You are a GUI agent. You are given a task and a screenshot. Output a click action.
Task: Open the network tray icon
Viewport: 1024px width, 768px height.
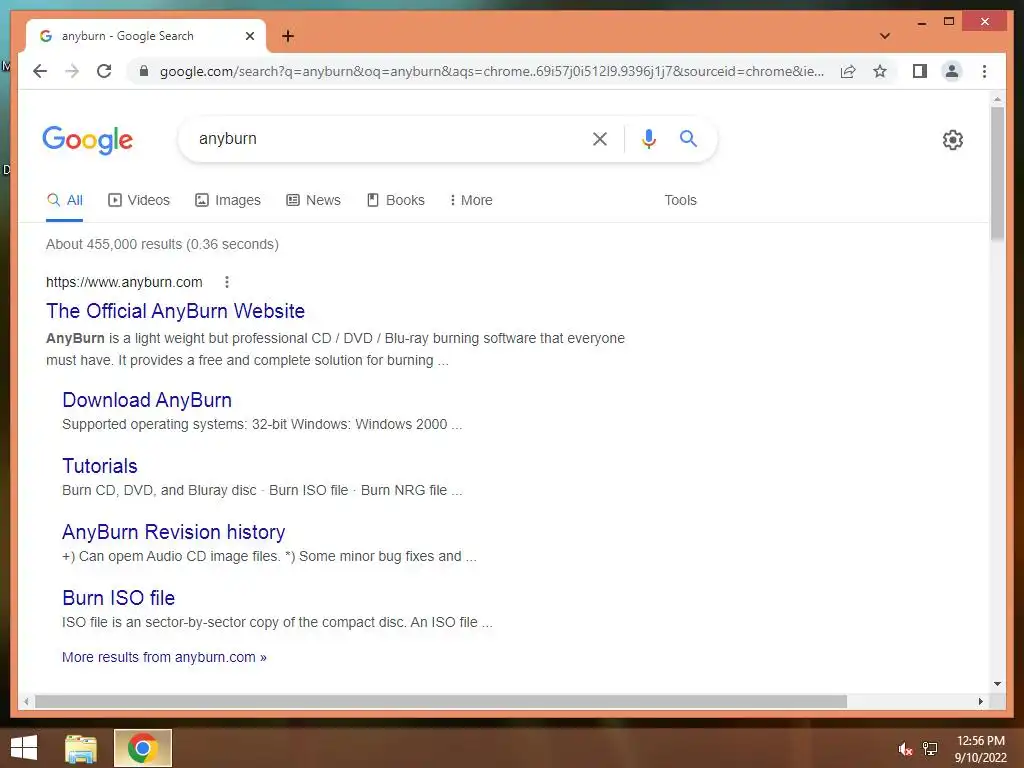coord(930,749)
